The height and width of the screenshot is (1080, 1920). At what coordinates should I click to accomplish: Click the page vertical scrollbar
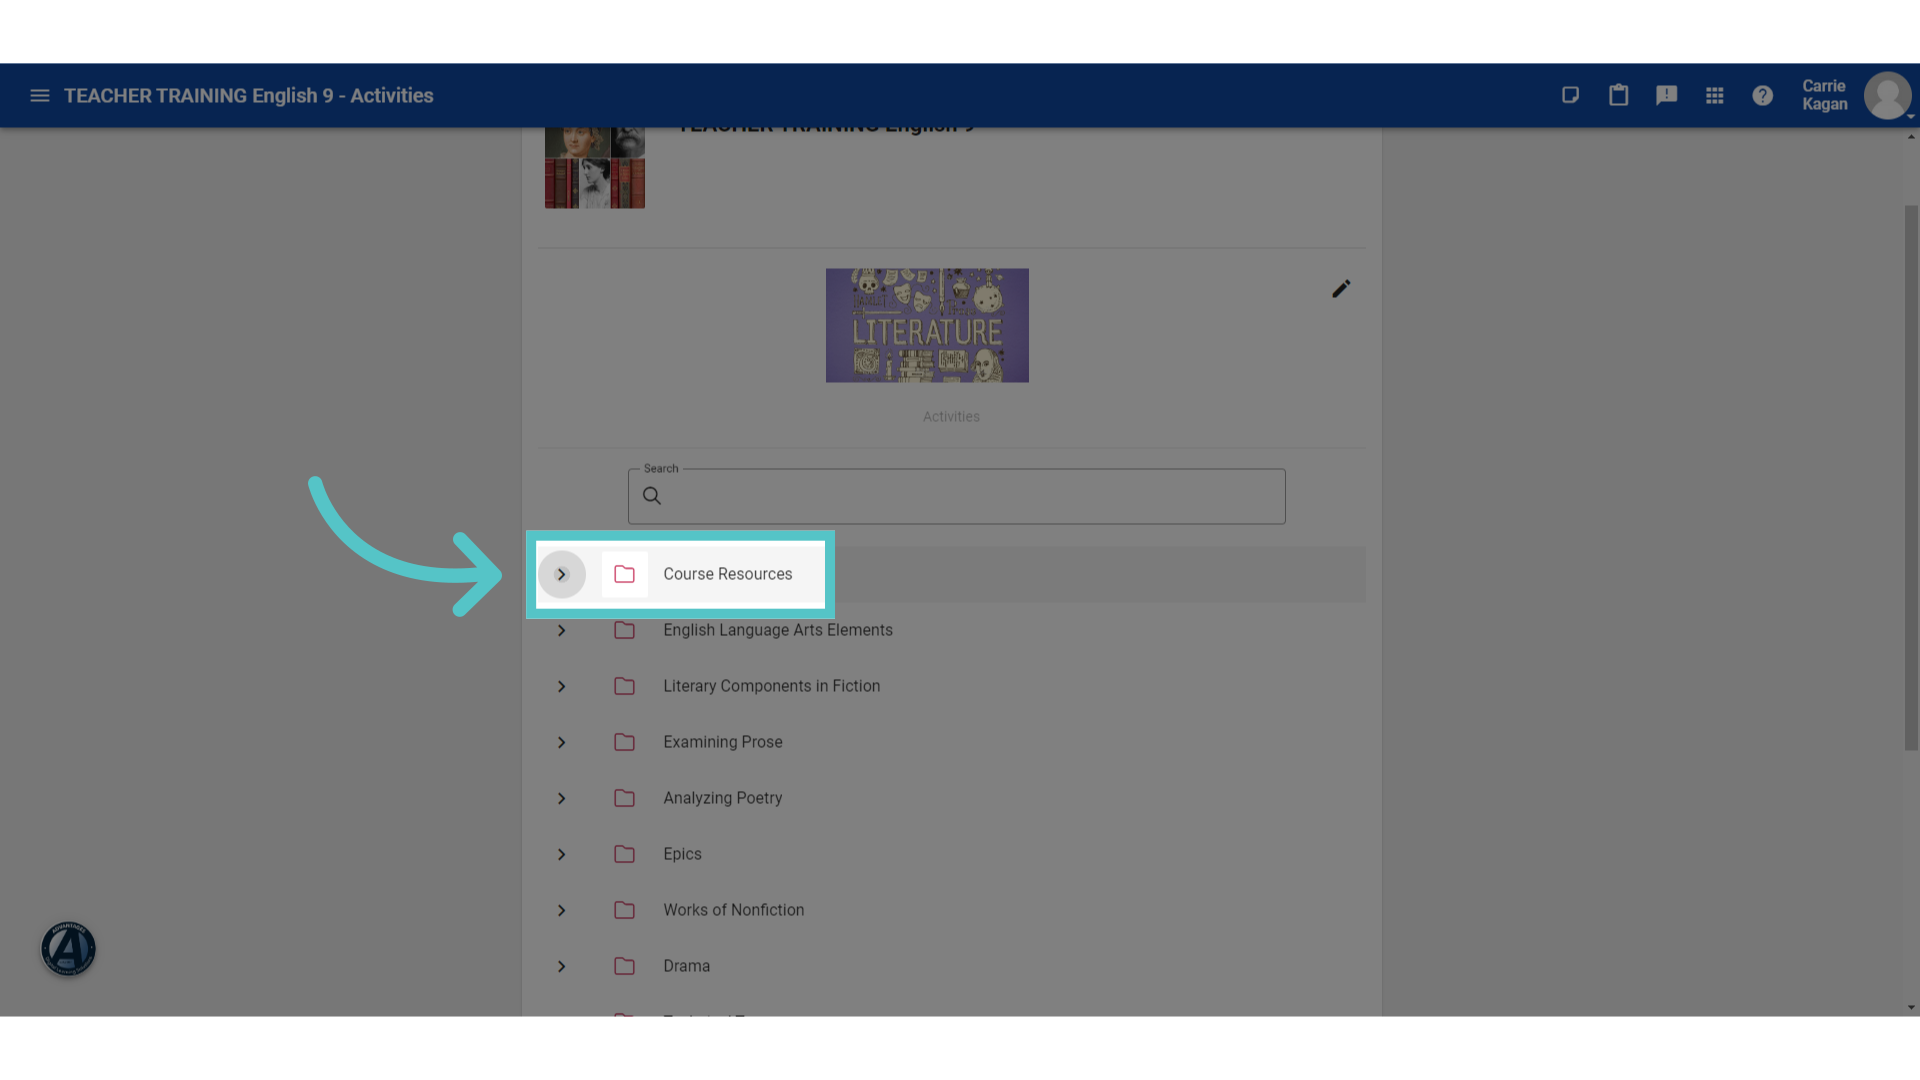(x=1911, y=478)
